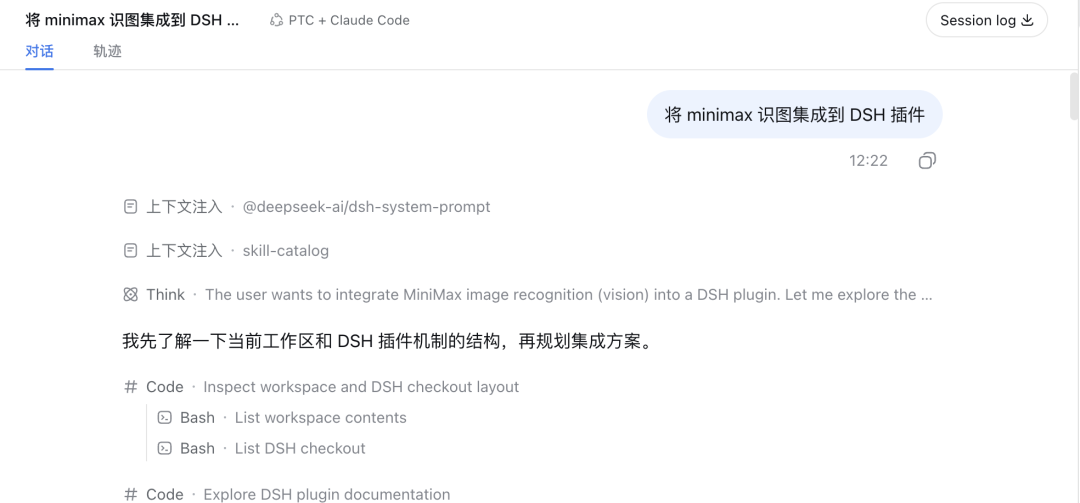Open the @deepseek-ai/dsh-system-prompt context entry
Image resolution: width=1080 pixels, height=503 pixels.
point(307,207)
